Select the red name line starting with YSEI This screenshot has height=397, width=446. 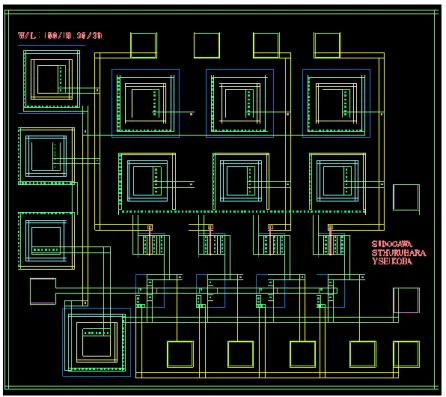[x=392, y=261]
